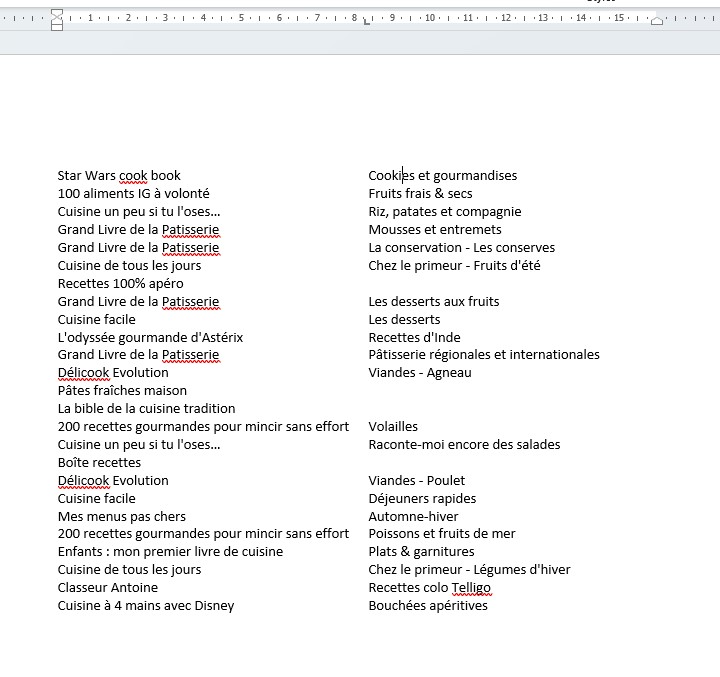Screen dimensions: 720x677
Task: Click on "Pâtisserie régionales et internationales"
Action: [x=483, y=355]
